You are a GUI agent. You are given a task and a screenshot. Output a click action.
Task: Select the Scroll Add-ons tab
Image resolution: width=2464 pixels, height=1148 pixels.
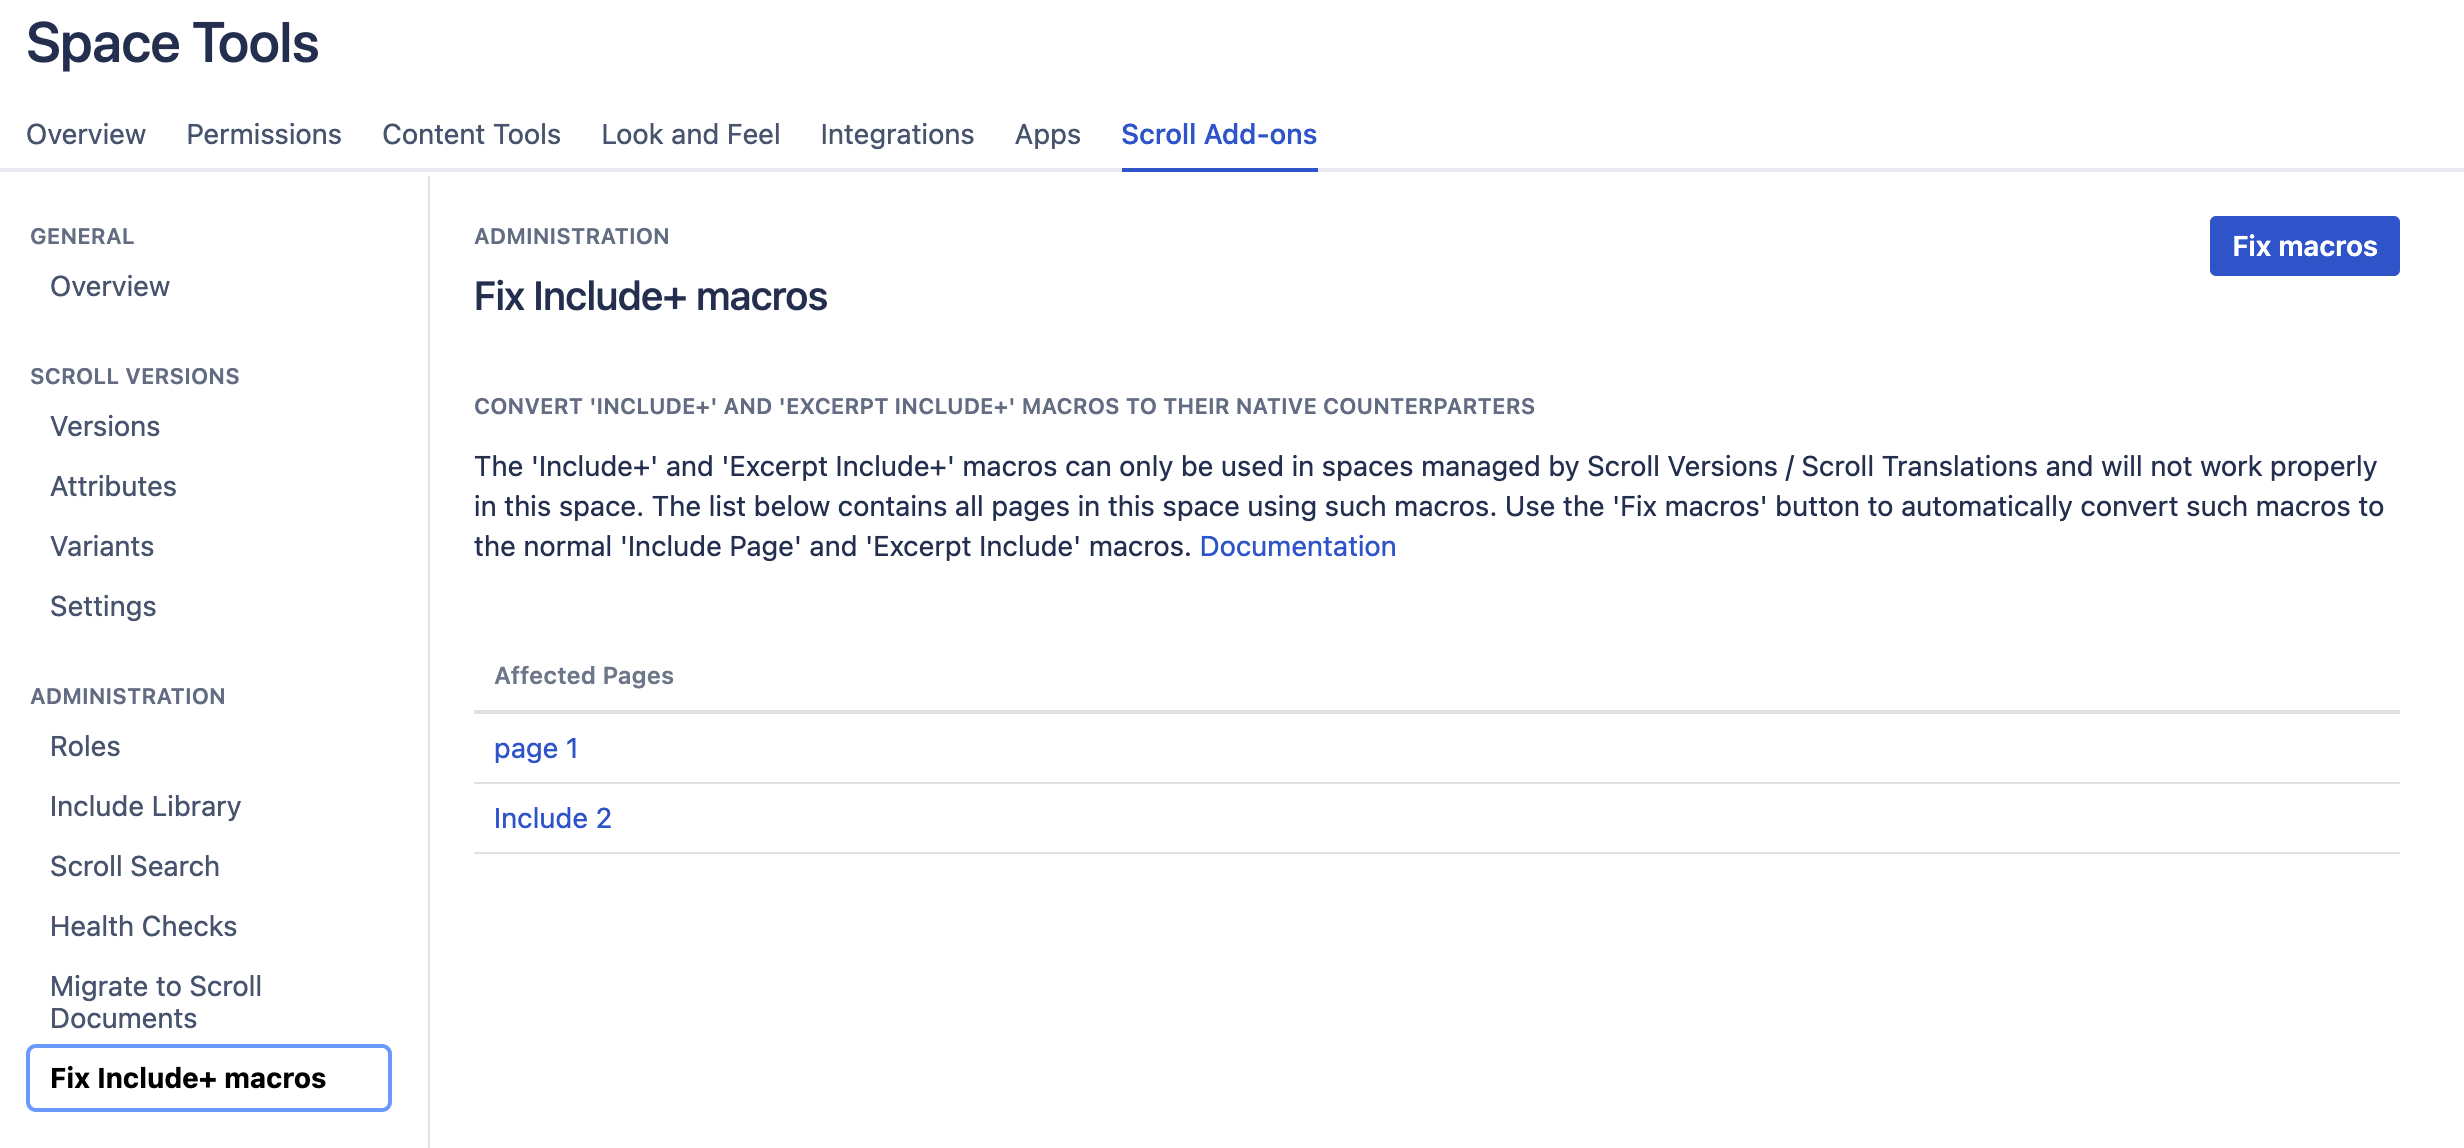(1218, 134)
